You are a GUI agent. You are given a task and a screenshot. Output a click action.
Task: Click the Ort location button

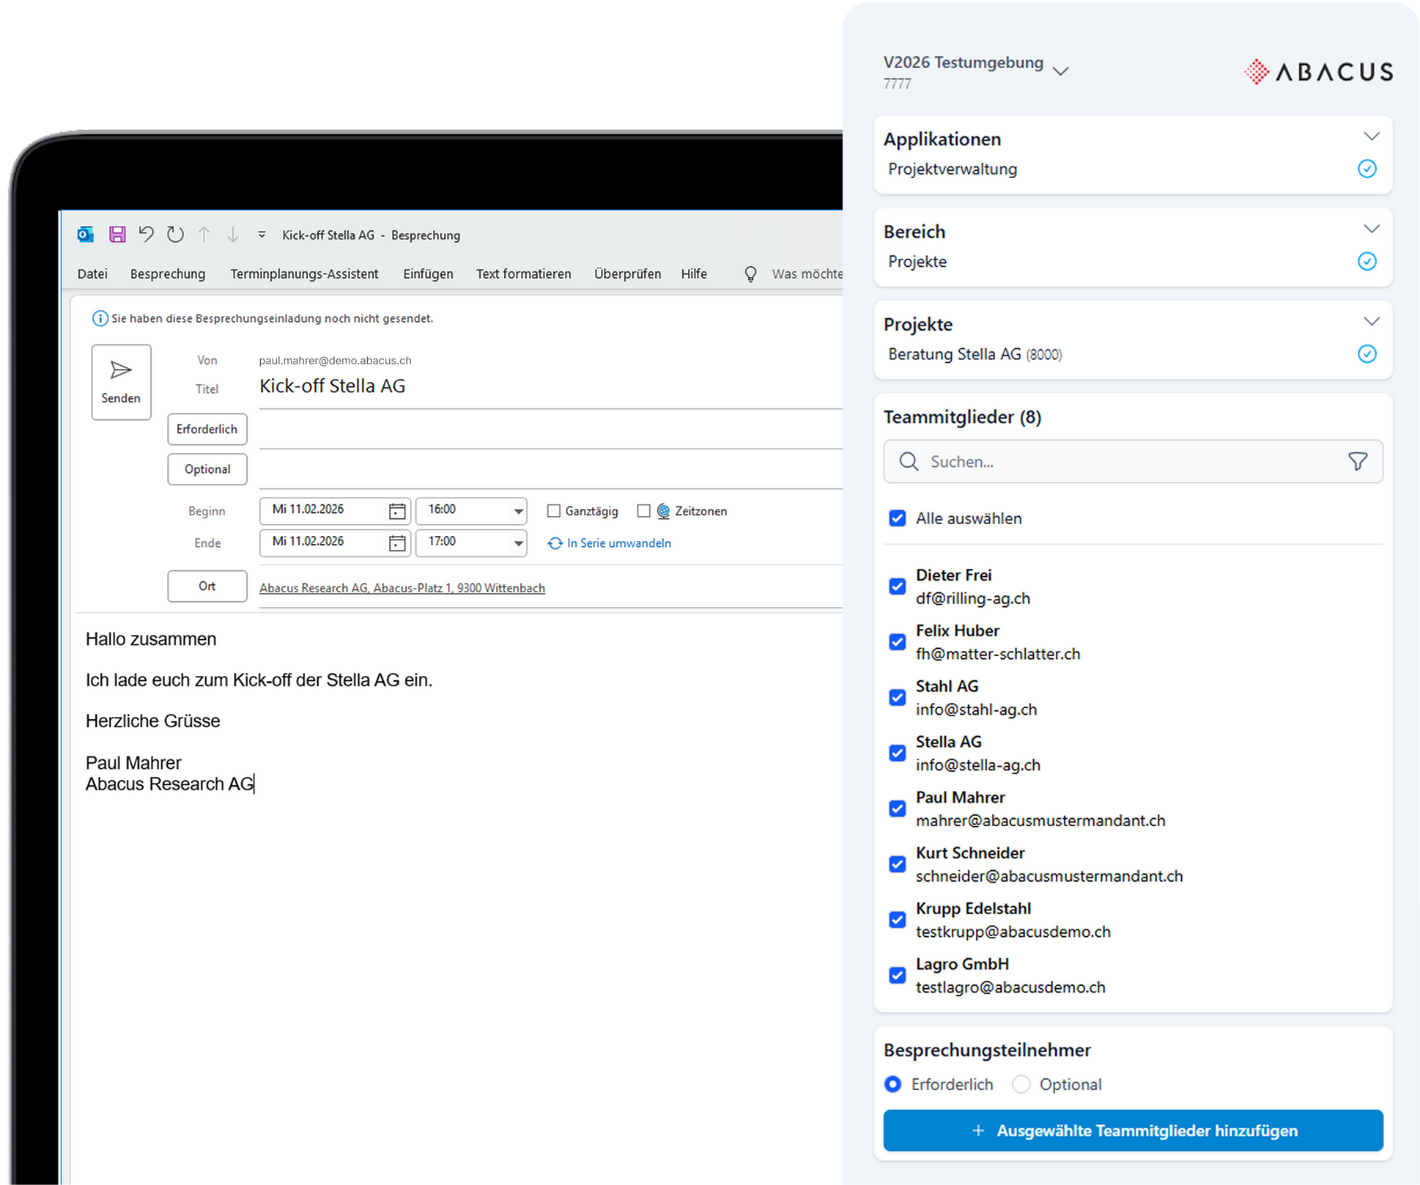(x=207, y=586)
